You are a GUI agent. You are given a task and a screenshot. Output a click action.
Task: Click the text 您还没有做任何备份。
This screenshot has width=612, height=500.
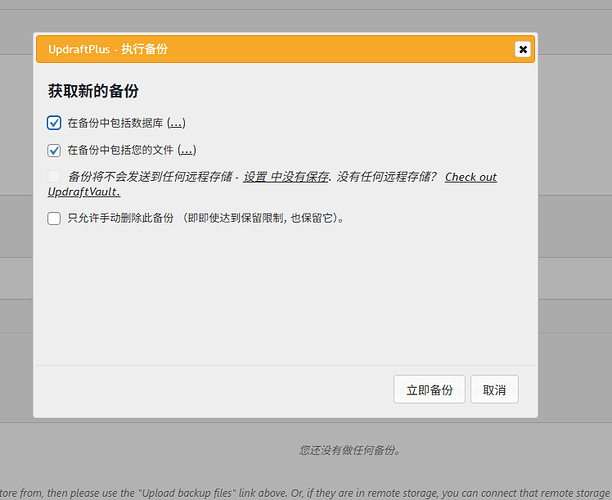click(350, 450)
